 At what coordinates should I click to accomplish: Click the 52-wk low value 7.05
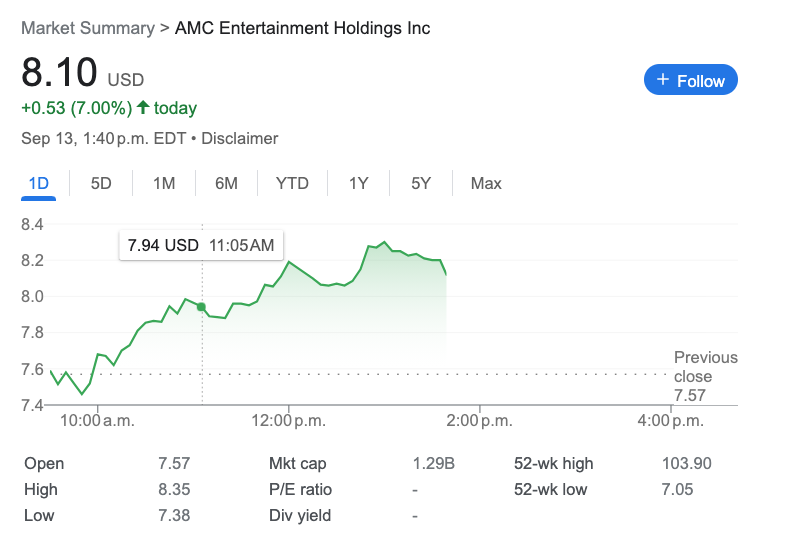(x=677, y=489)
